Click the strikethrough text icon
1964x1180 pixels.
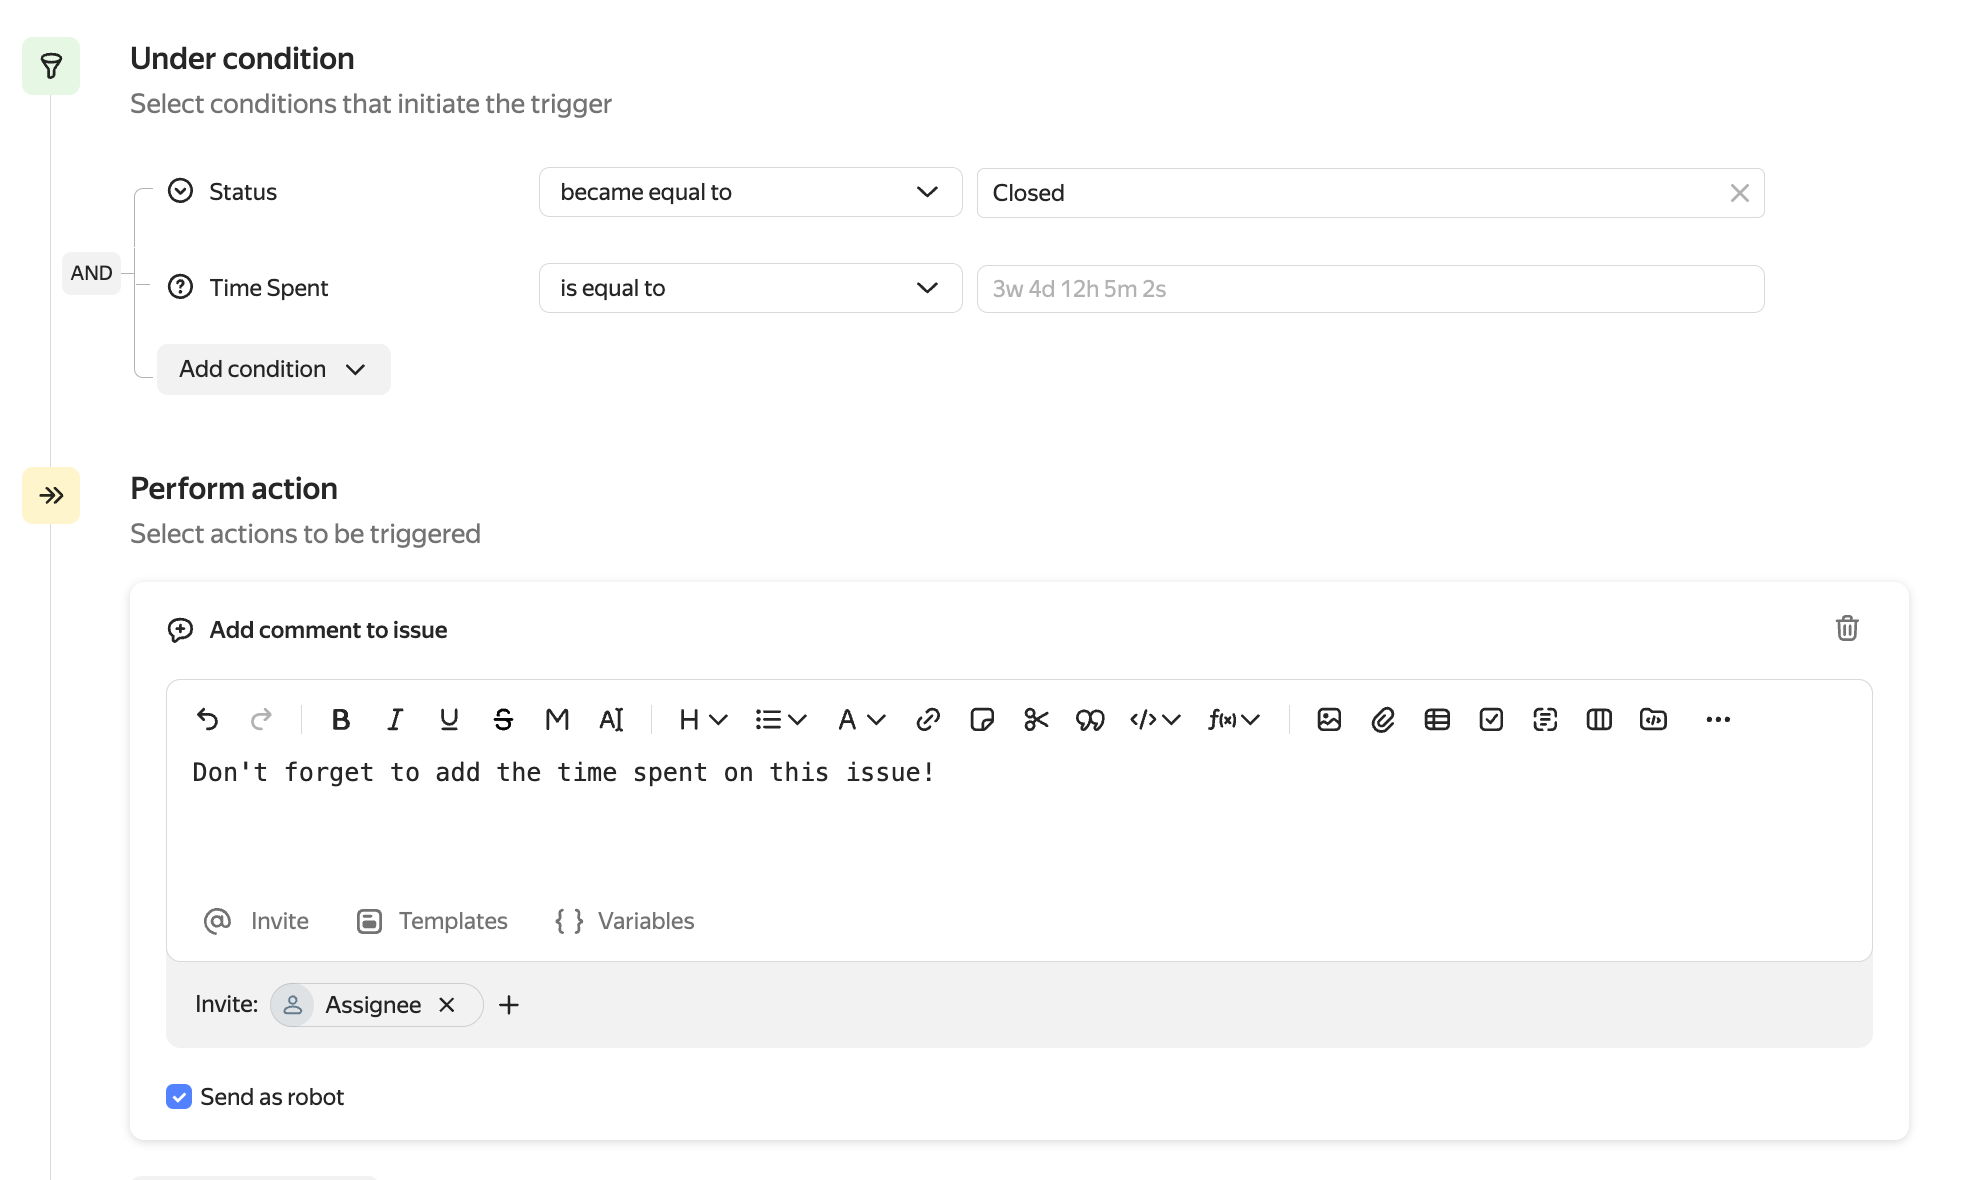pyautogui.click(x=503, y=719)
